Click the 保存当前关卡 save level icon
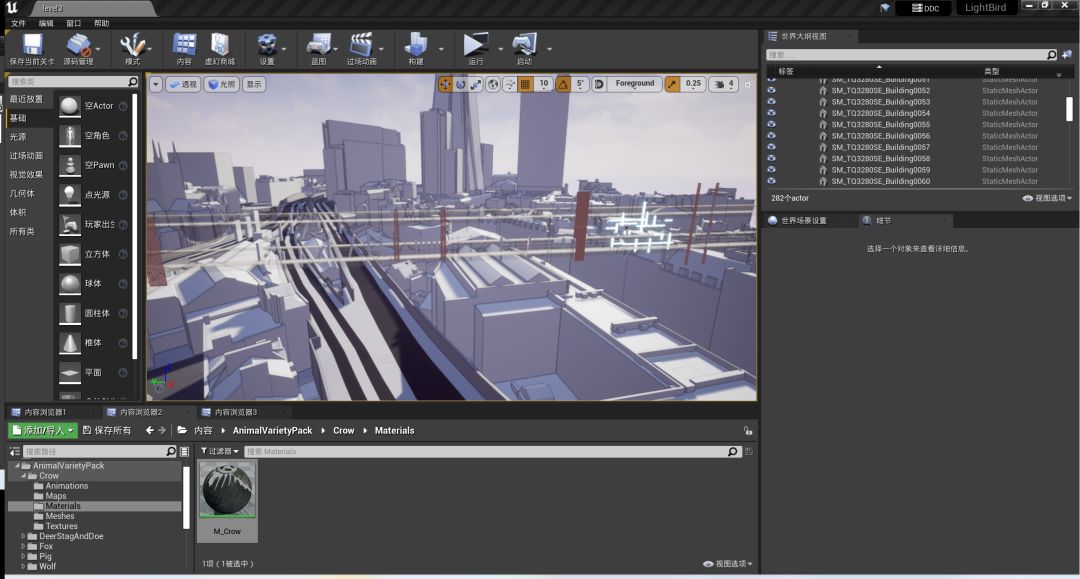Image resolution: width=1080 pixels, height=579 pixels. click(33, 45)
